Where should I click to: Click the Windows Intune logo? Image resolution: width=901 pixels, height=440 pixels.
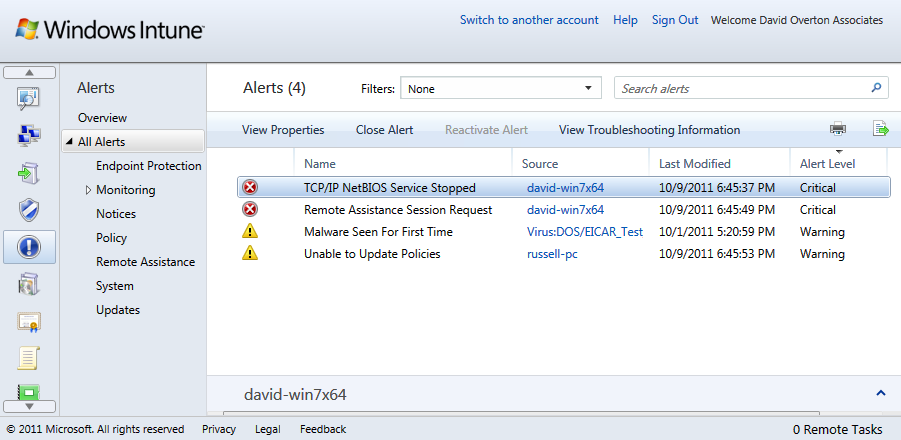click(109, 29)
